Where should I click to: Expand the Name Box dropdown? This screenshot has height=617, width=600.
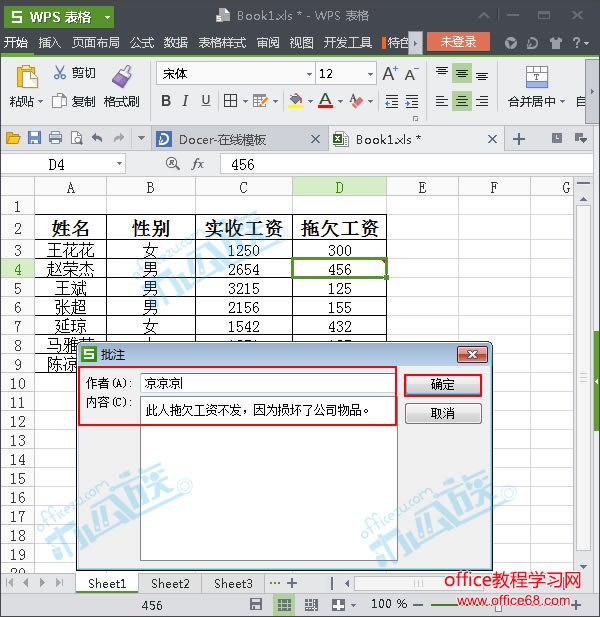119,164
